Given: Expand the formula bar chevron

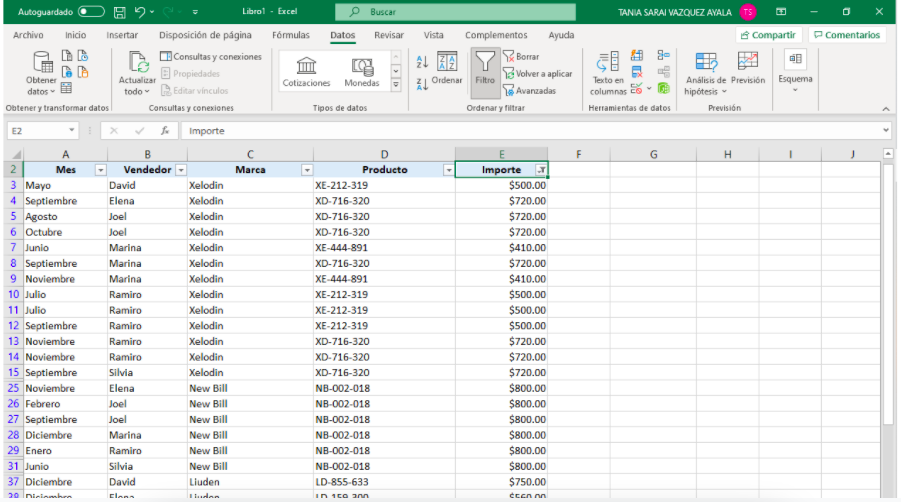Looking at the screenshot, I should 886,131.
